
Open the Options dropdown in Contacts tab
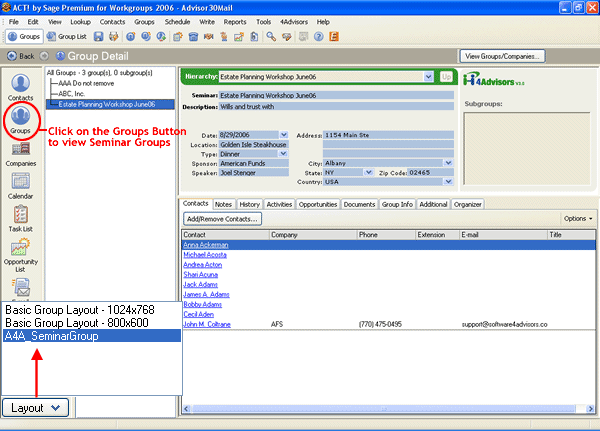click(578, 219)
